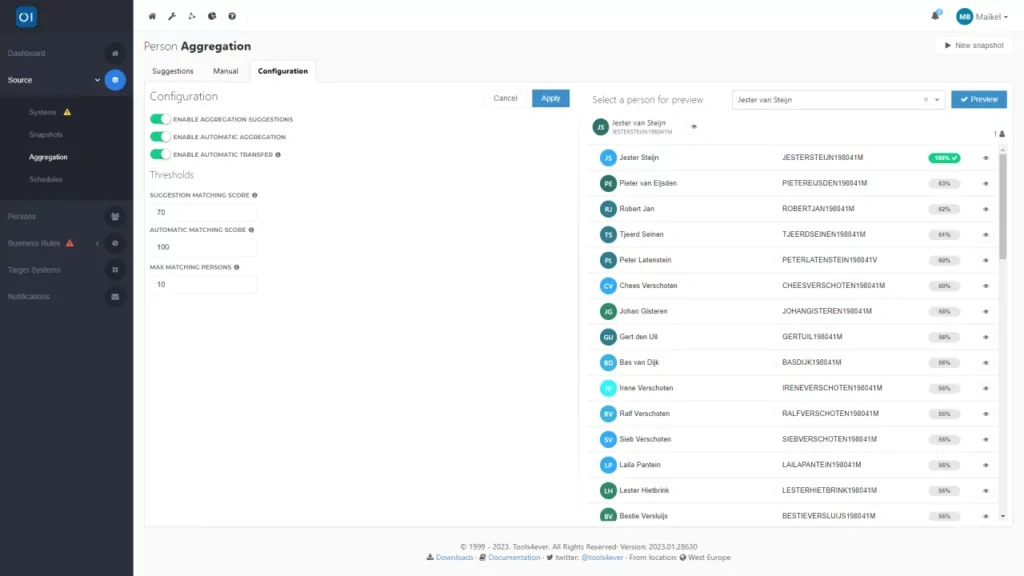Collapse the Source menu chevron
The image size is (1024, 576).
point(97,79)
